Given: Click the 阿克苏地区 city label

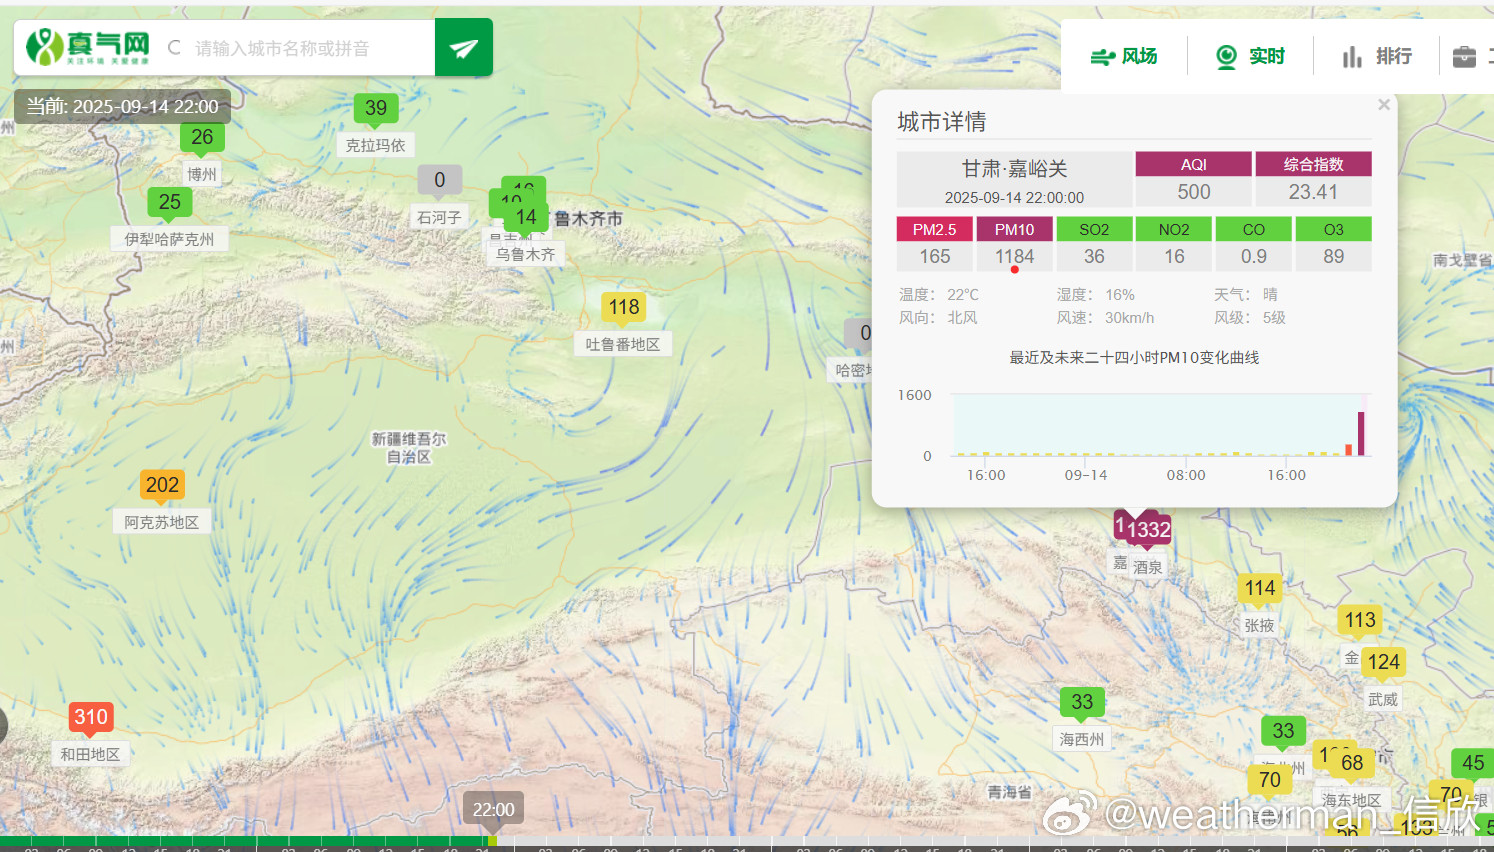Looking at the screenshot, I should pyautogui.click(x=162, y=522).
